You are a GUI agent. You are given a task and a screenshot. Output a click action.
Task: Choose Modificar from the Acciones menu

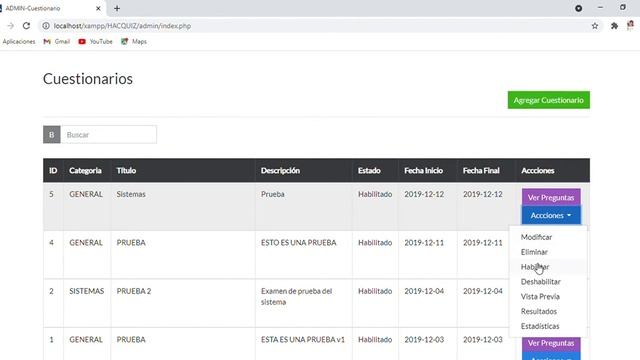(x=536, y=237)
